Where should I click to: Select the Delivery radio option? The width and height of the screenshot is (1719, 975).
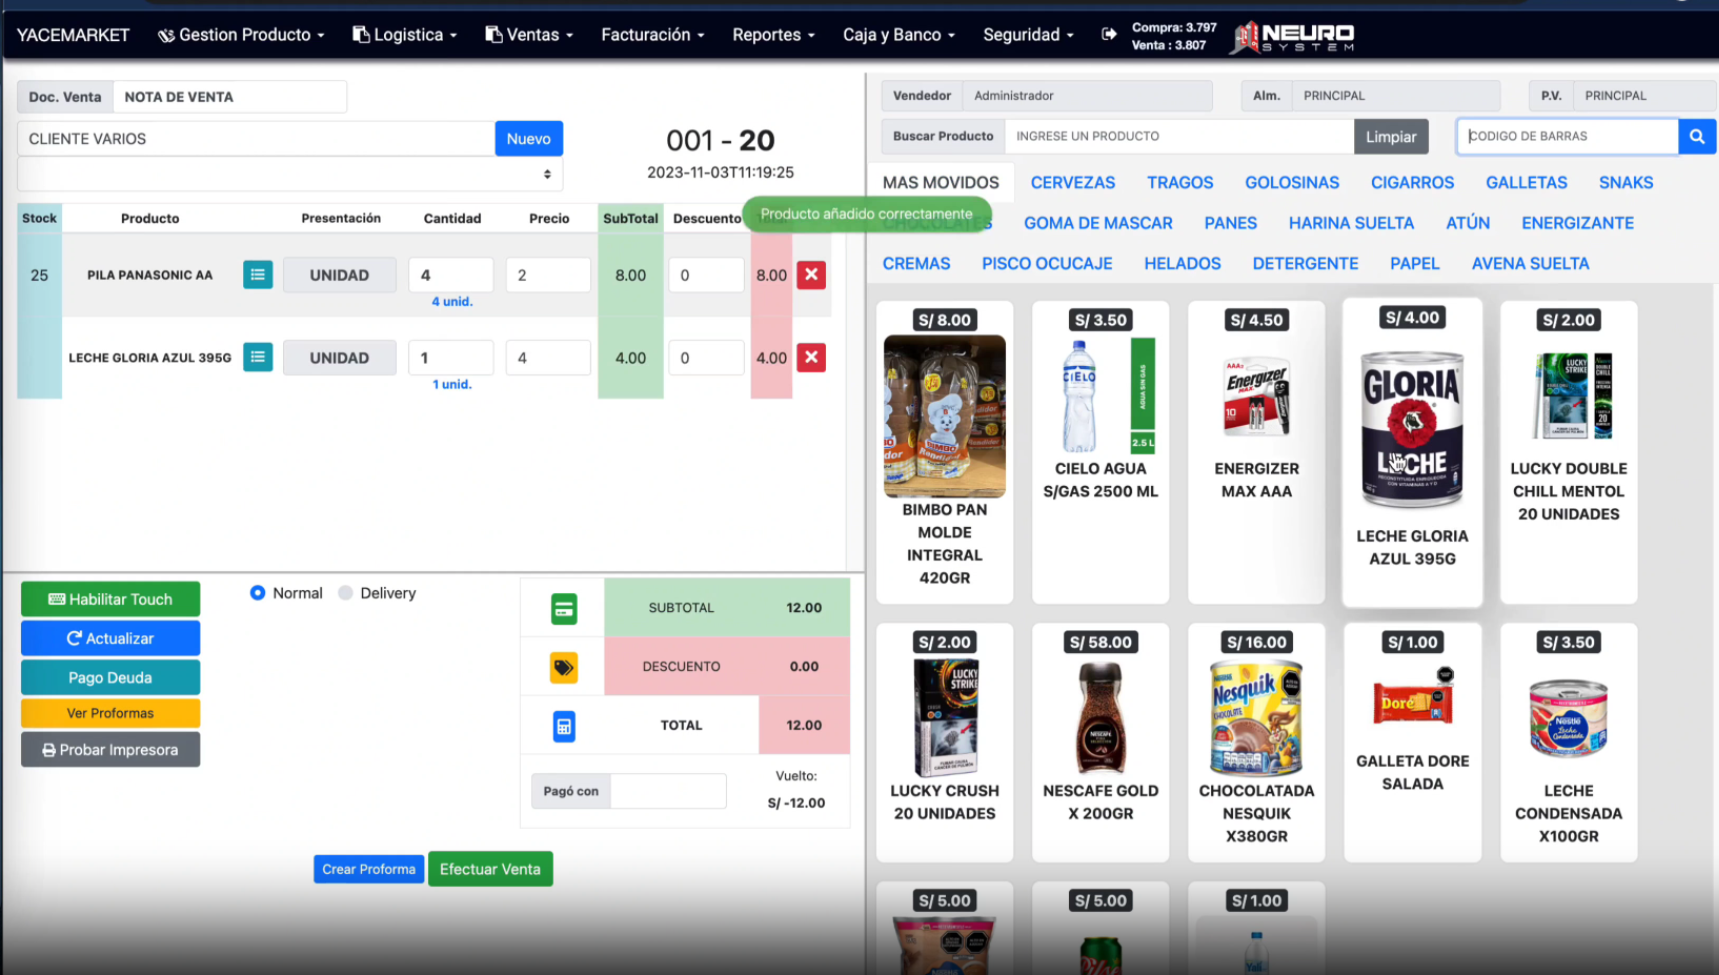[346, 593]
